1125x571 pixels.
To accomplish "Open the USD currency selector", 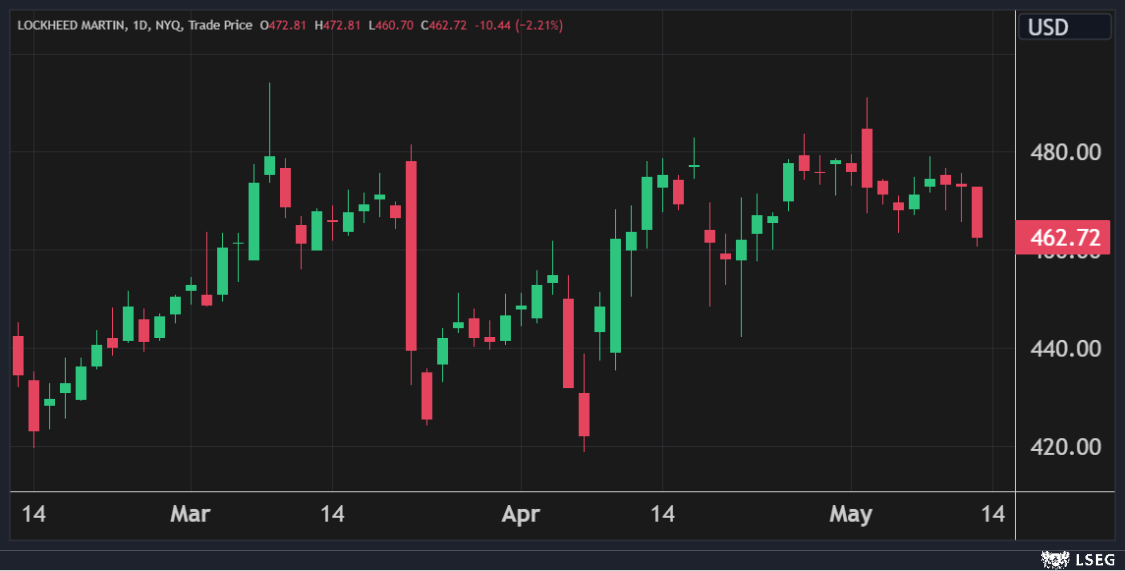I will (x=1064, y=27).
